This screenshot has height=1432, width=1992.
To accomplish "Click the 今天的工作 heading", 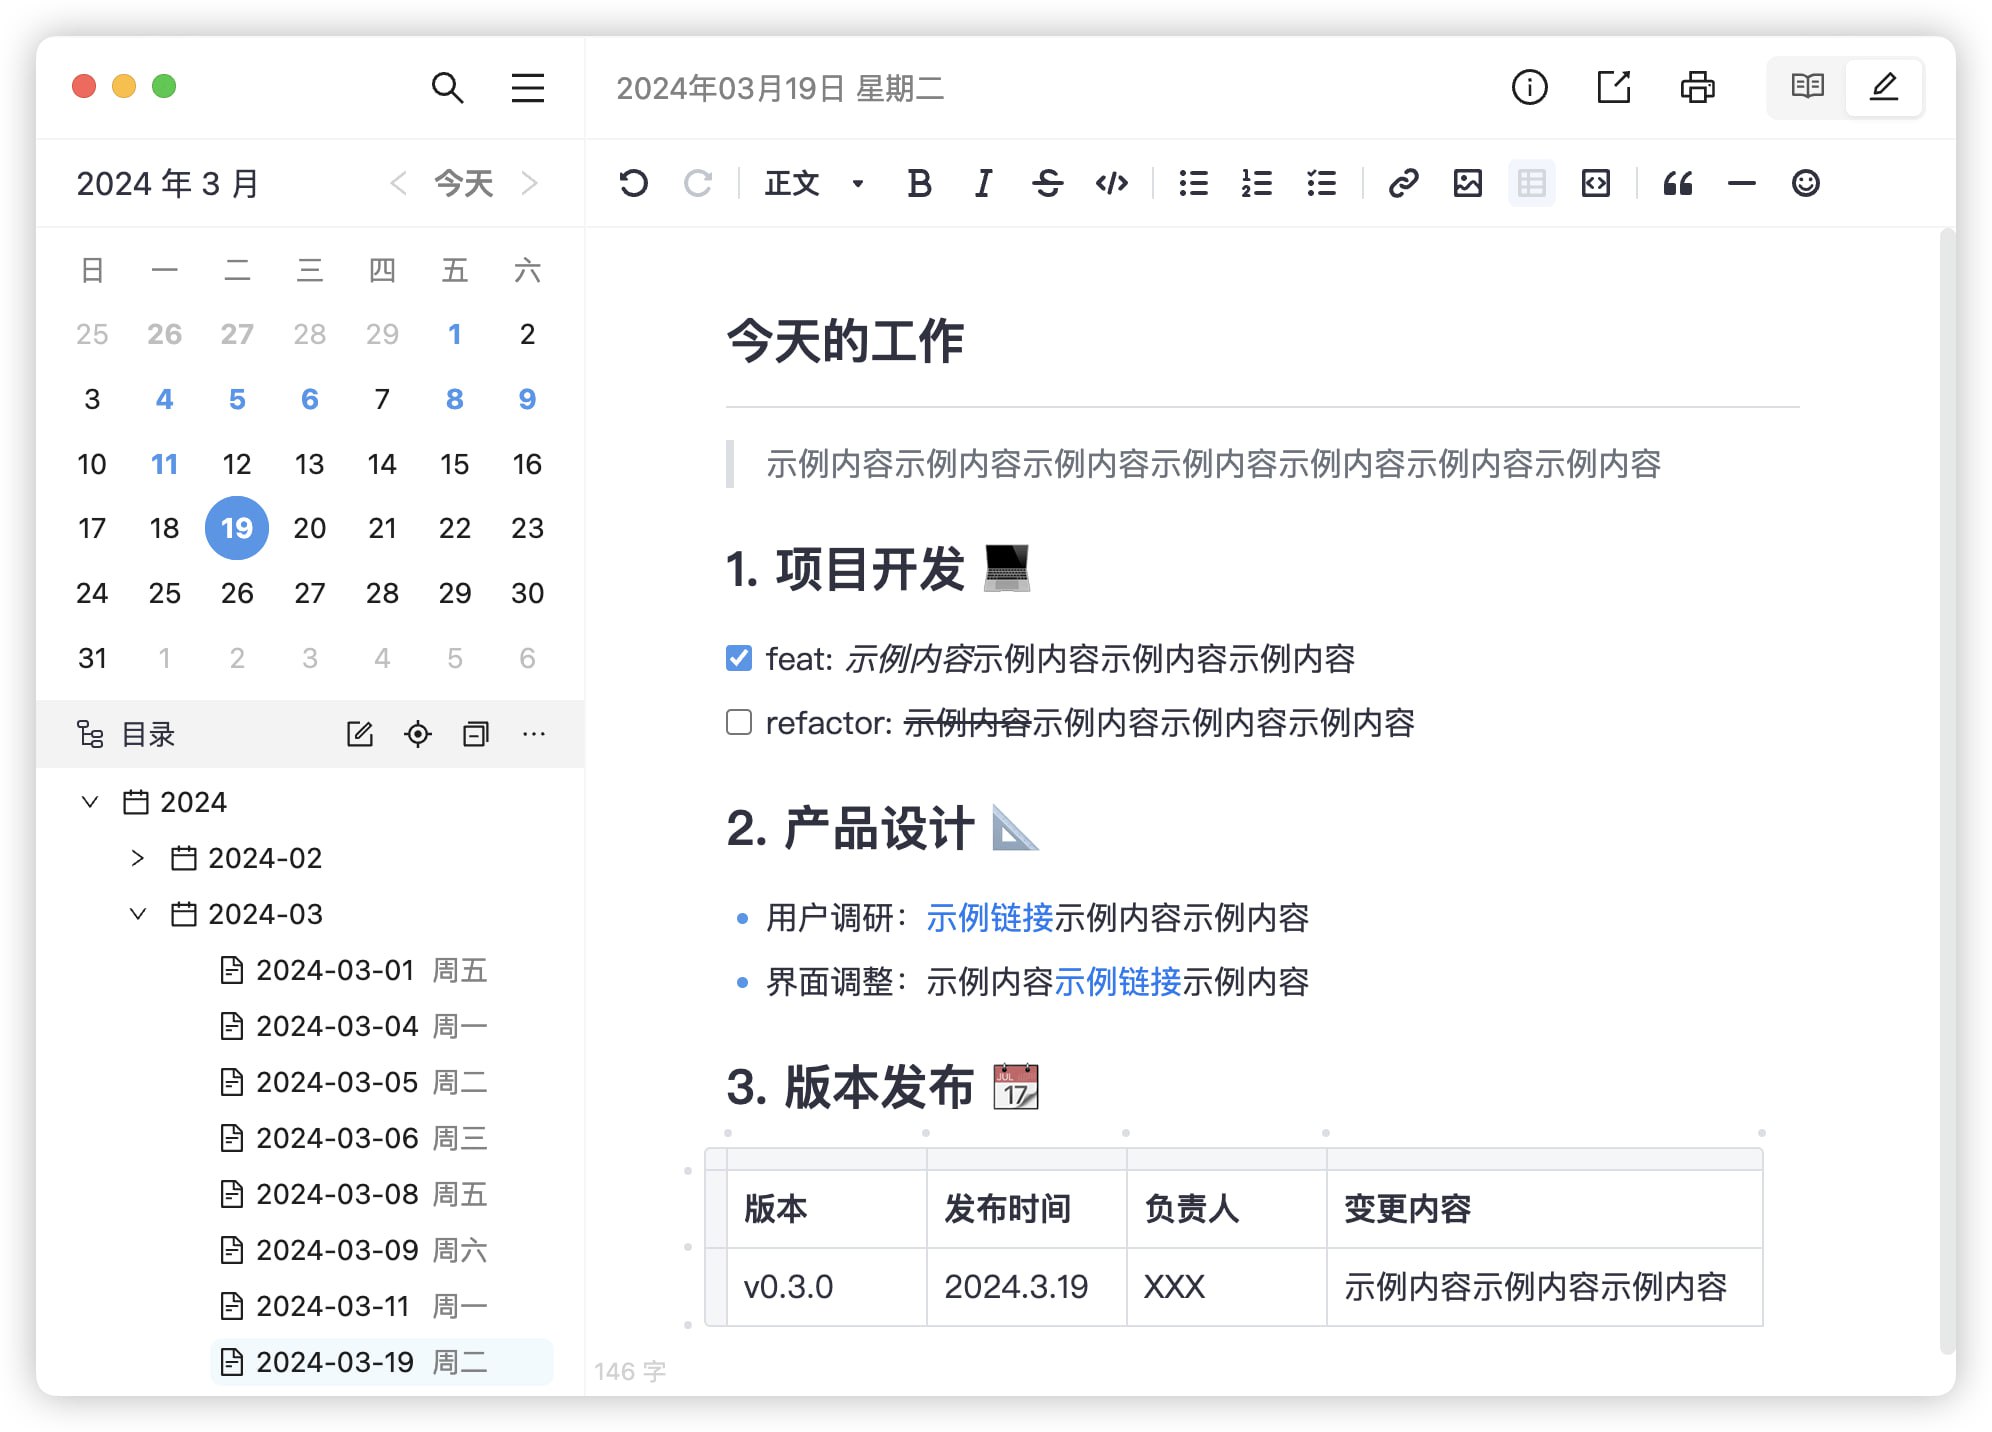I will (845, 341).
